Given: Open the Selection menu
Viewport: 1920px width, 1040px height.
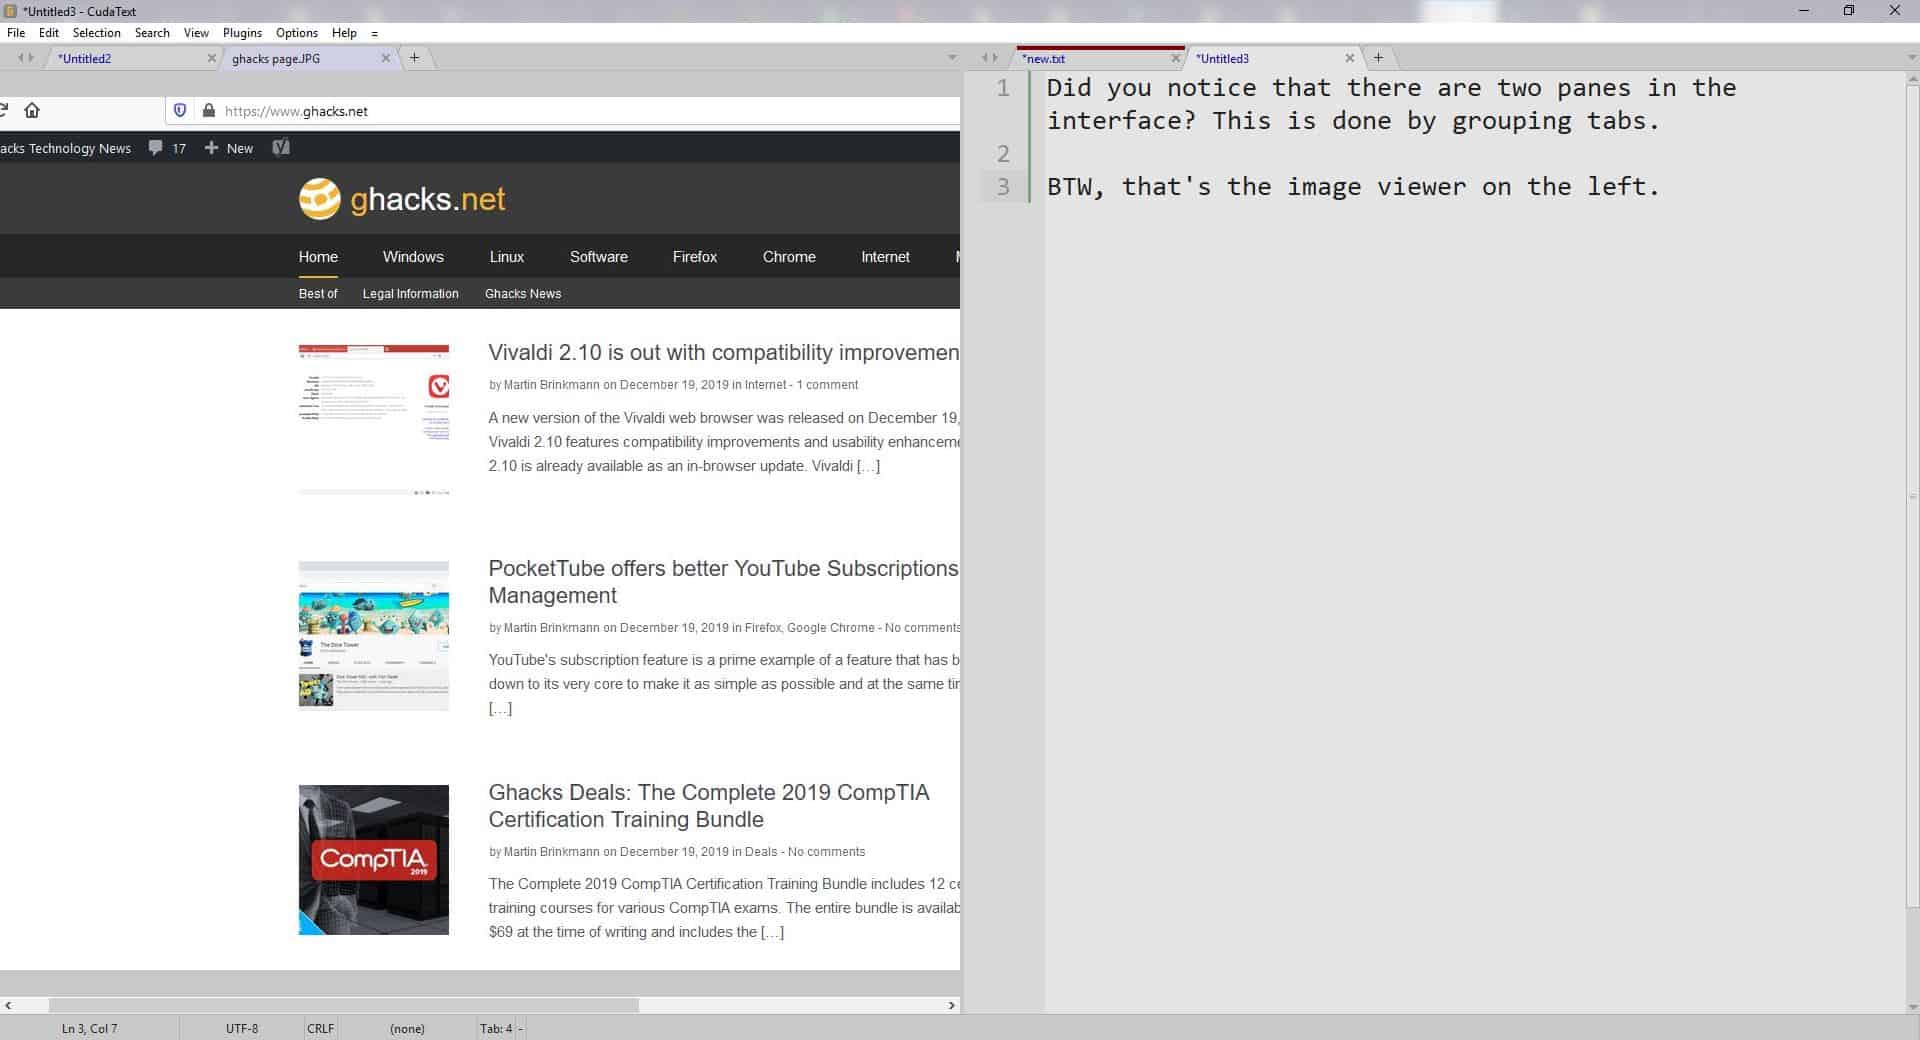Looking at the screenshot, I should pyautogui.click(x=97, y=33).
